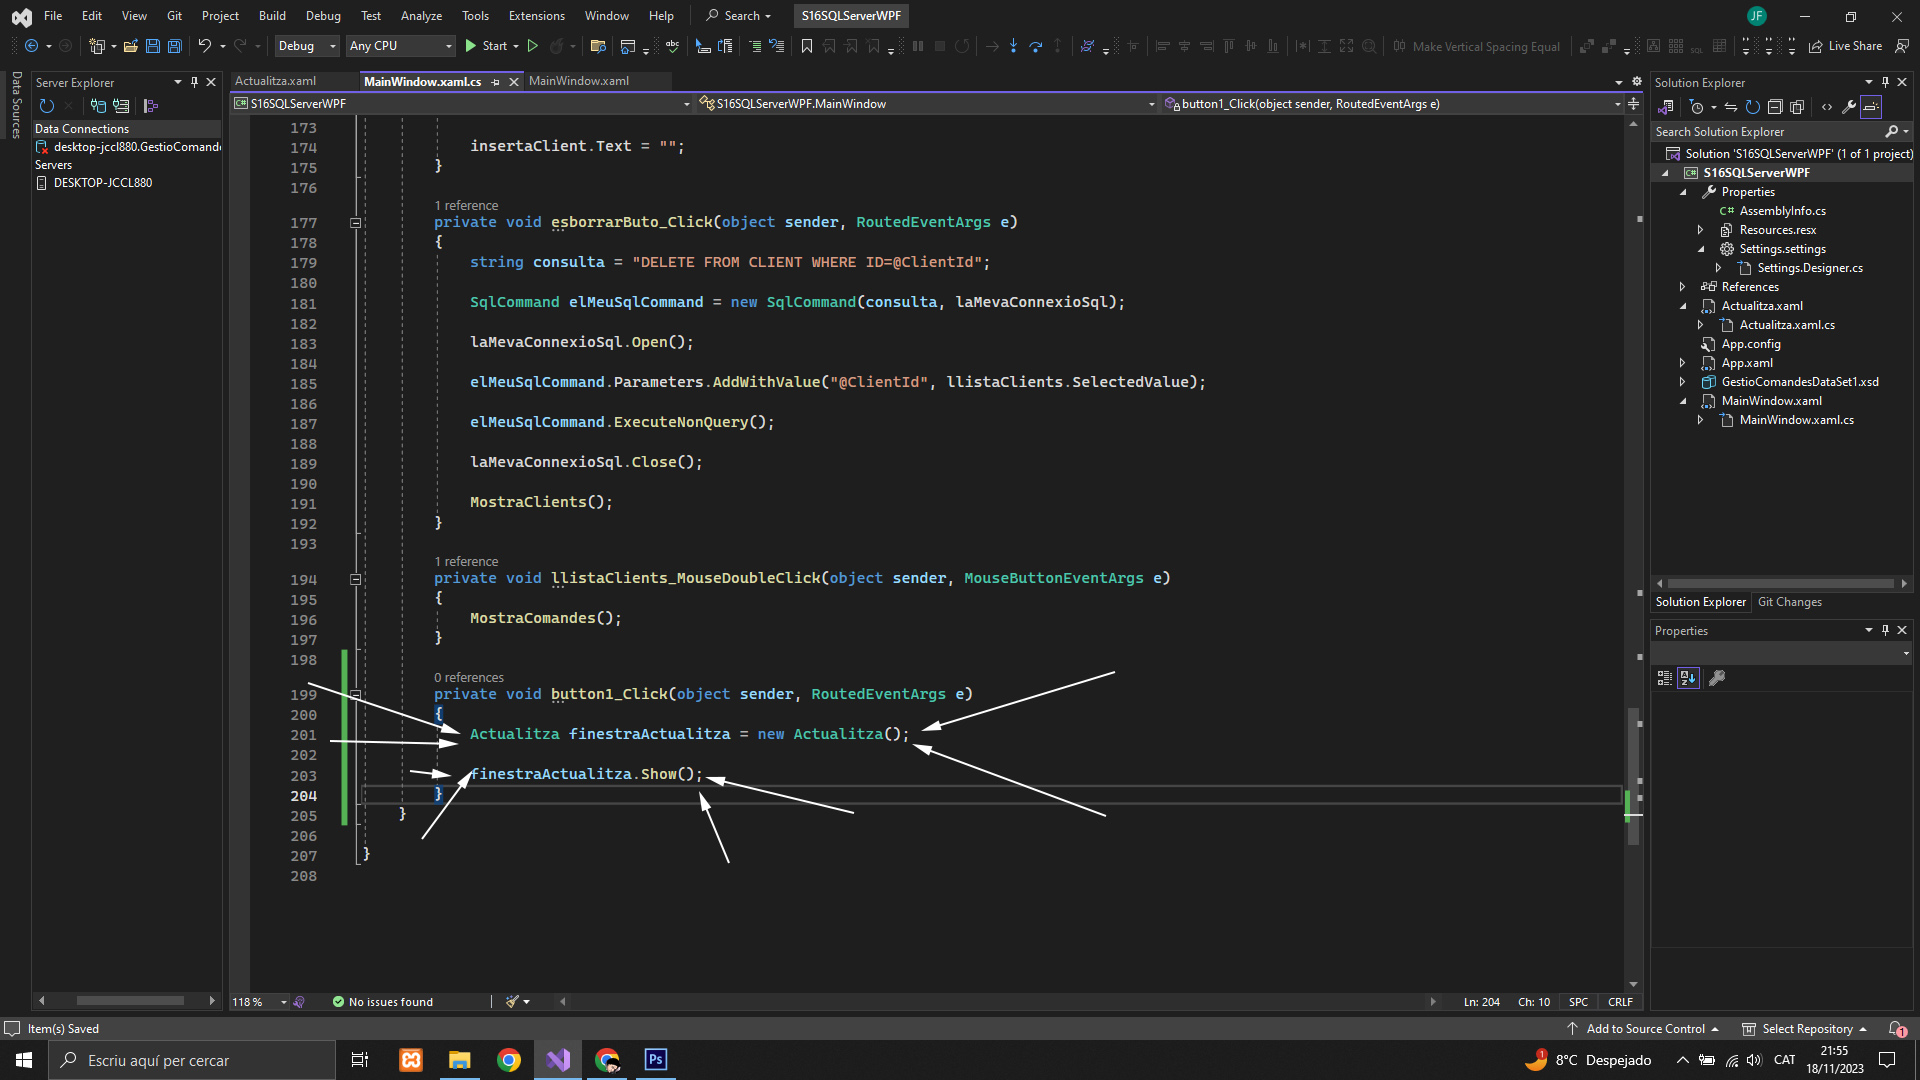Toggle bookmark icon in the toolbar
Screen dimensions: 1920x1080
(x=806, y=46)
